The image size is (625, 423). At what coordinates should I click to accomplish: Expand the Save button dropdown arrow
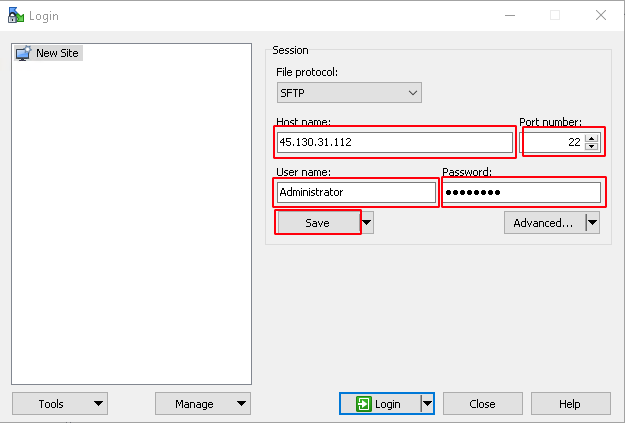368,223
